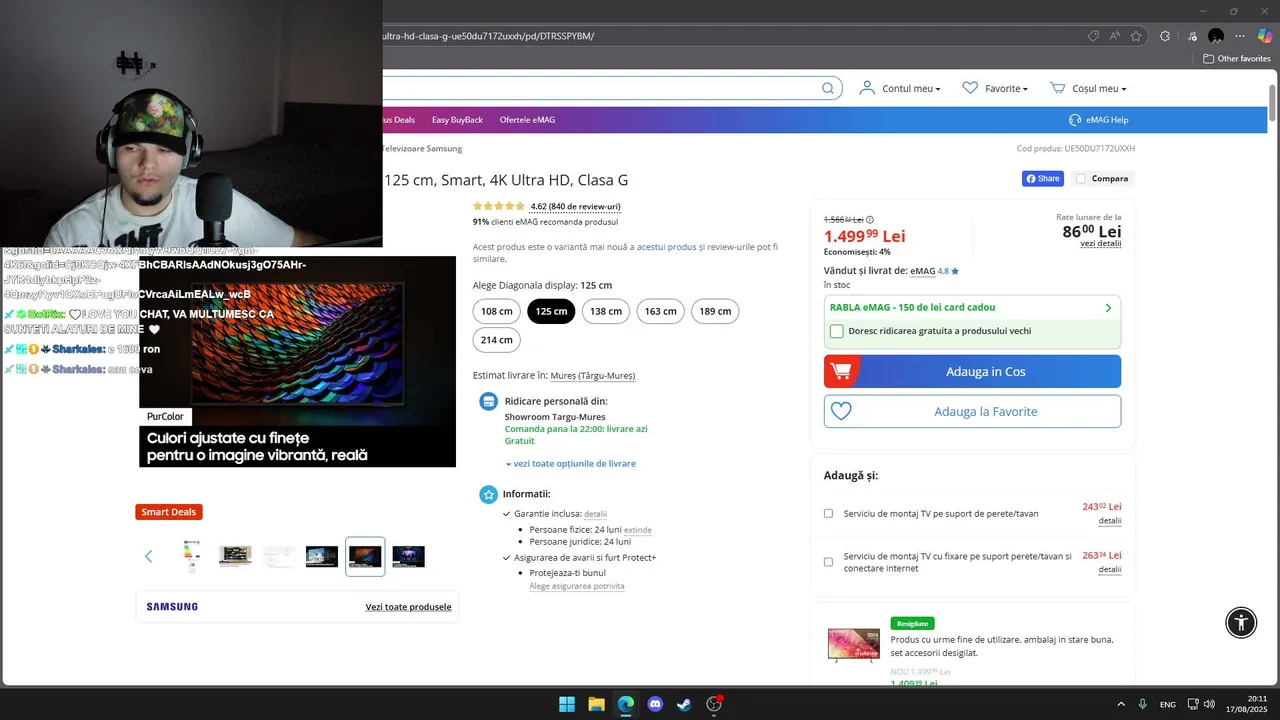Viewport: 1280px width, 720px height.
Task: Expand the Favorite dropdown in header
Action: 1025,89
